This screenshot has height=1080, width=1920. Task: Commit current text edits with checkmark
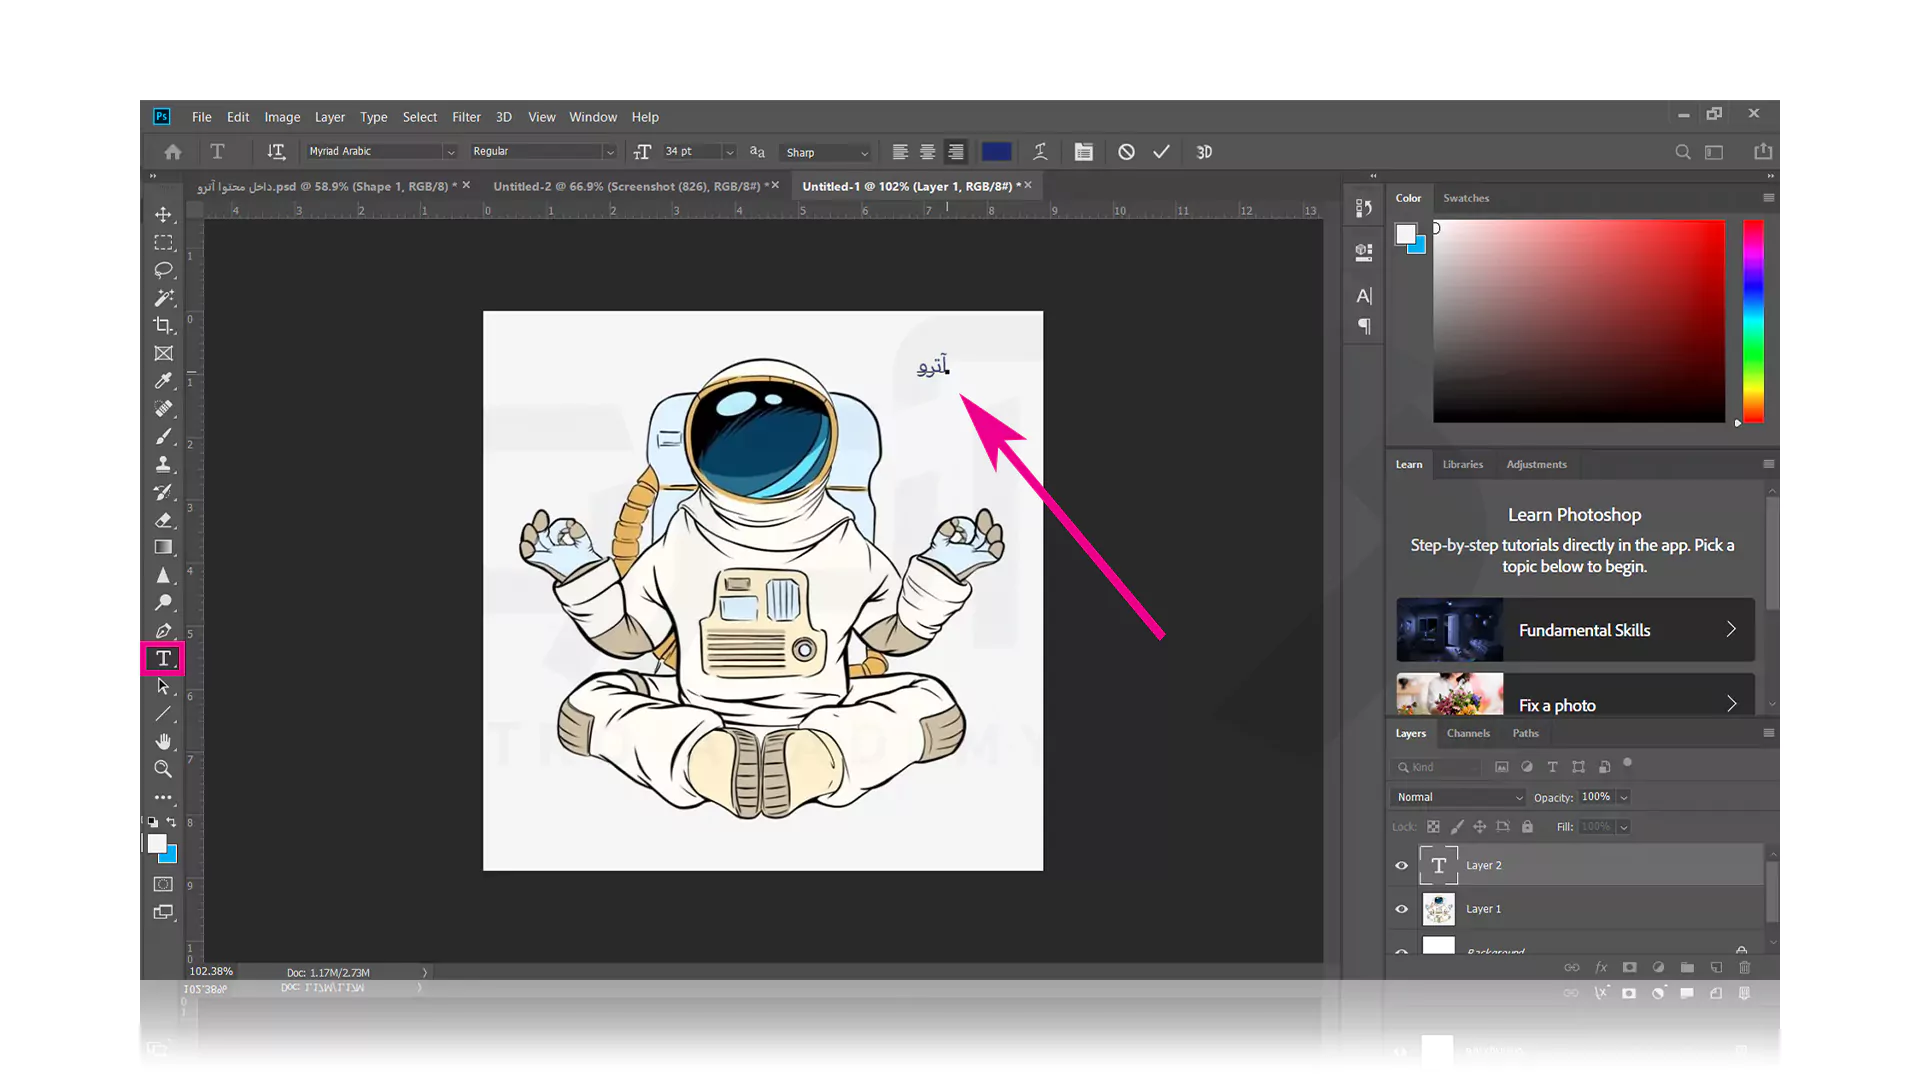click(1161, 152)
